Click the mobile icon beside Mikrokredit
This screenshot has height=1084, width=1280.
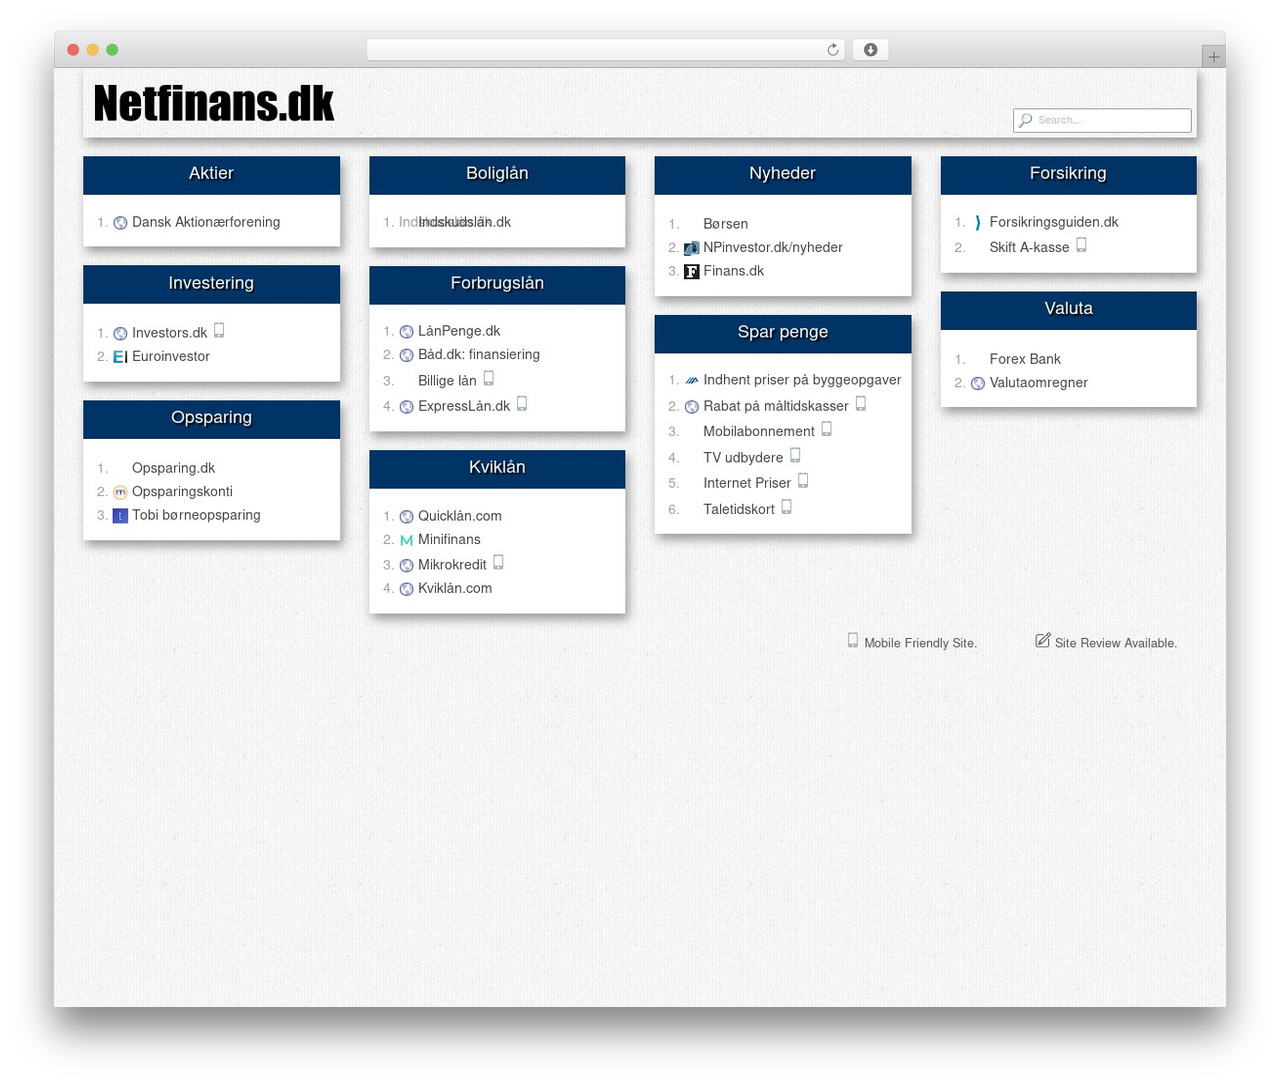click(x=499, y=563)
